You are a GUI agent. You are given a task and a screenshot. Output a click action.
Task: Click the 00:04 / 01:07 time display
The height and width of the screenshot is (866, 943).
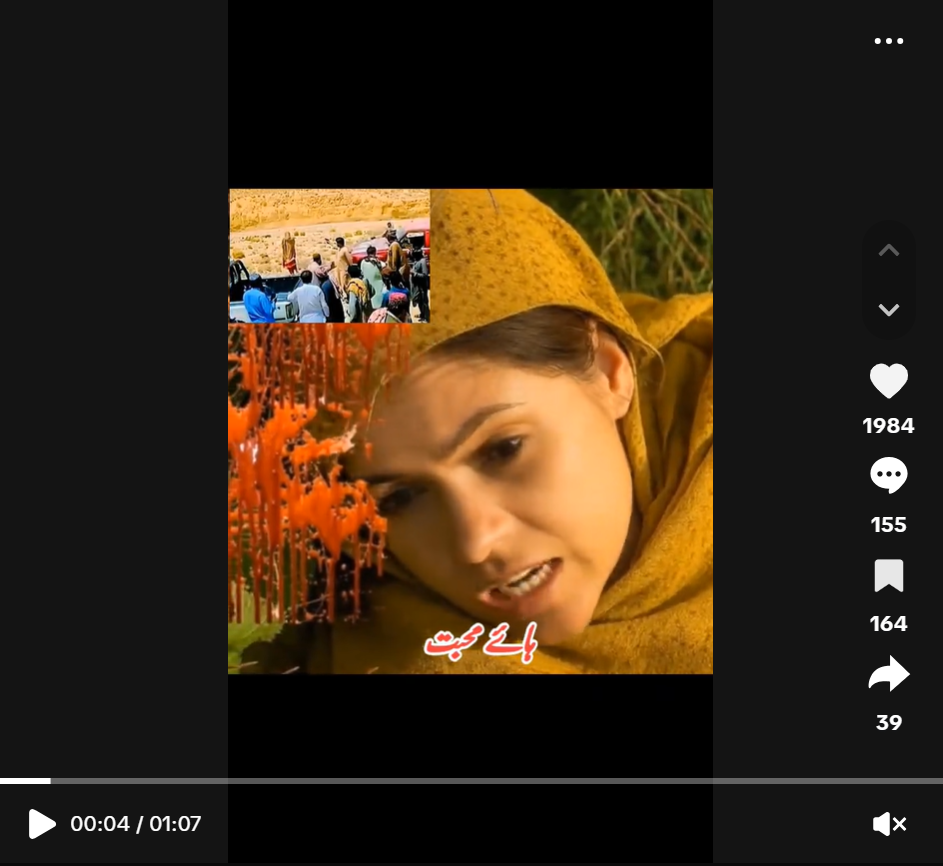click(x=135, y=824)
